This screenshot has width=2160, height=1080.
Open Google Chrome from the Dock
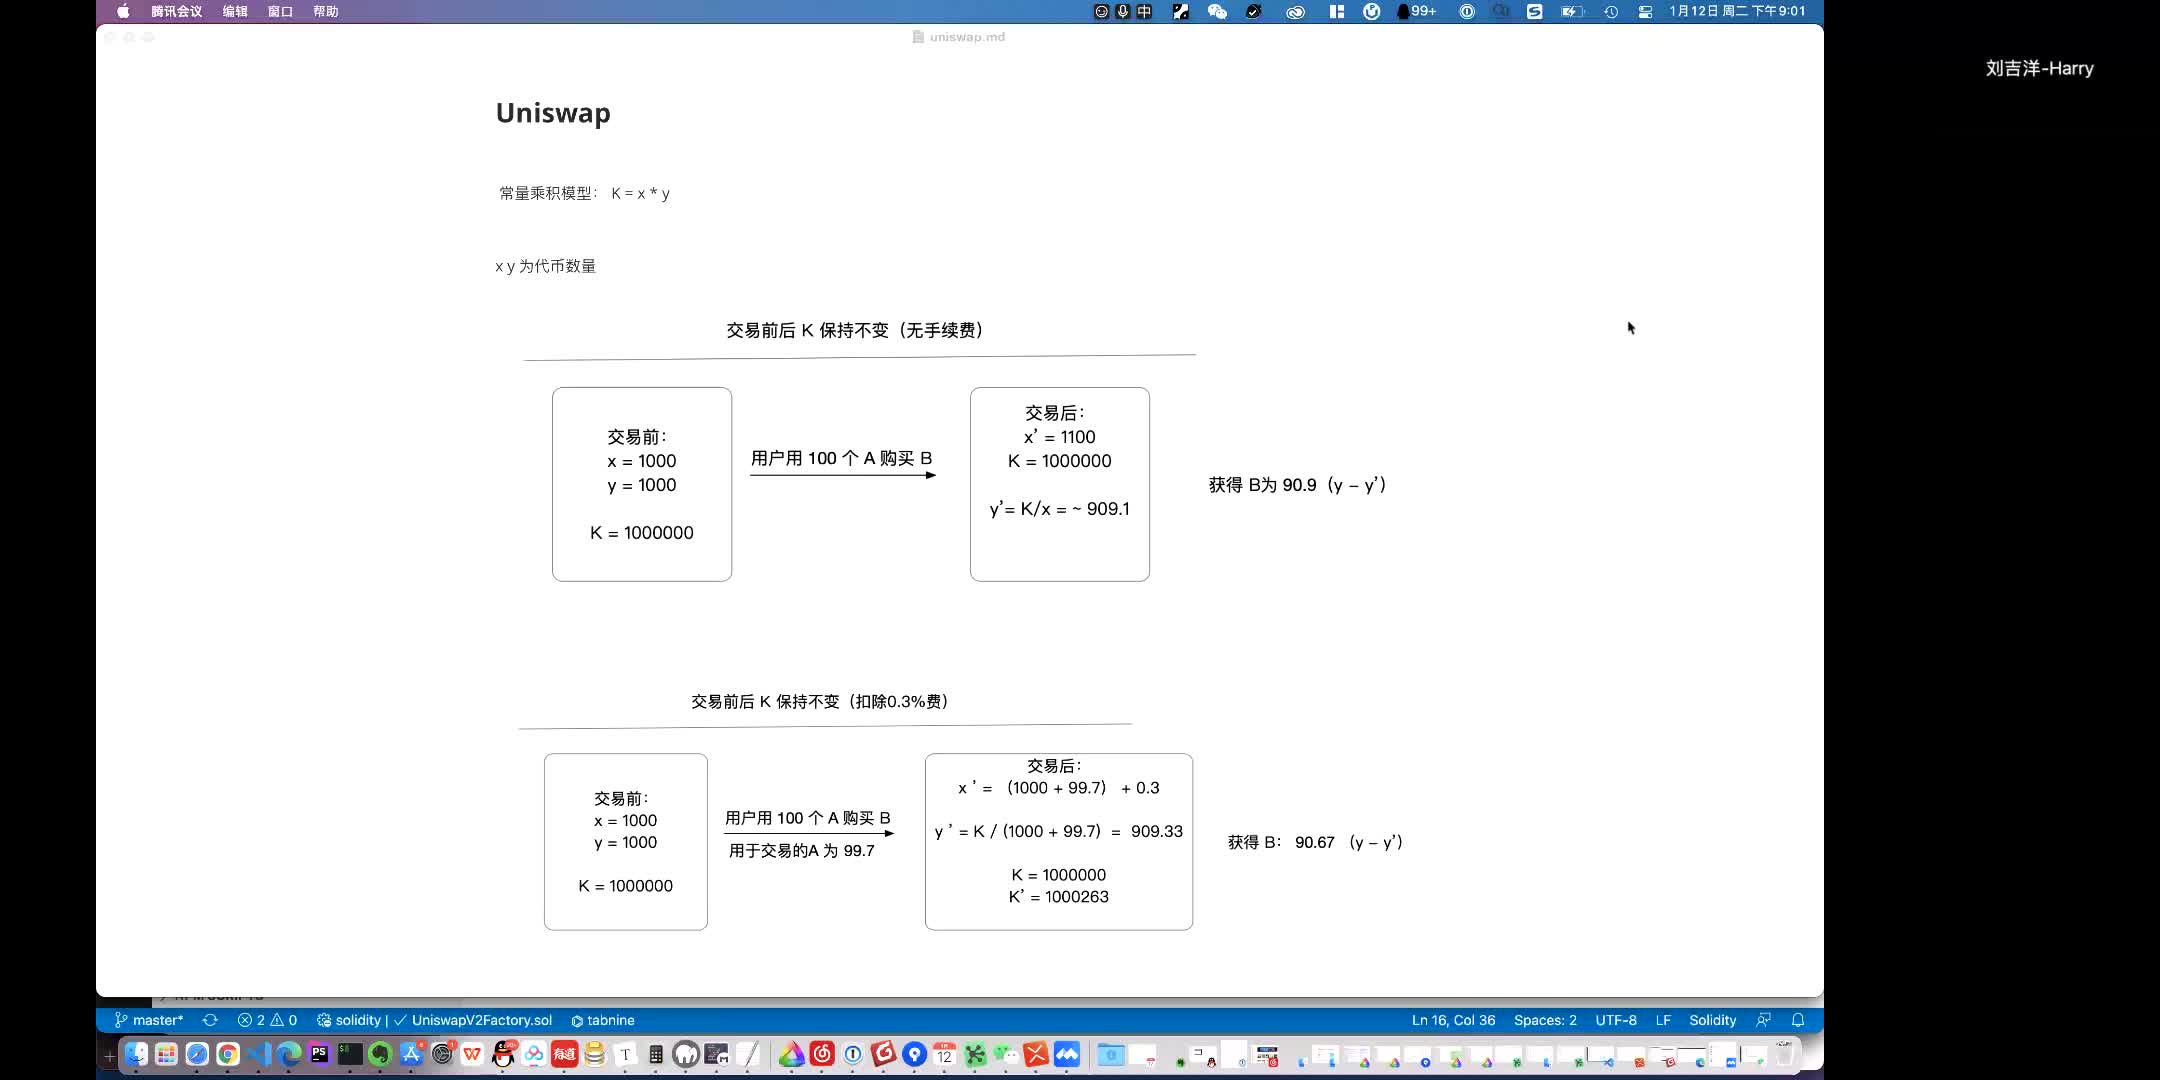tap(228, 1054)
